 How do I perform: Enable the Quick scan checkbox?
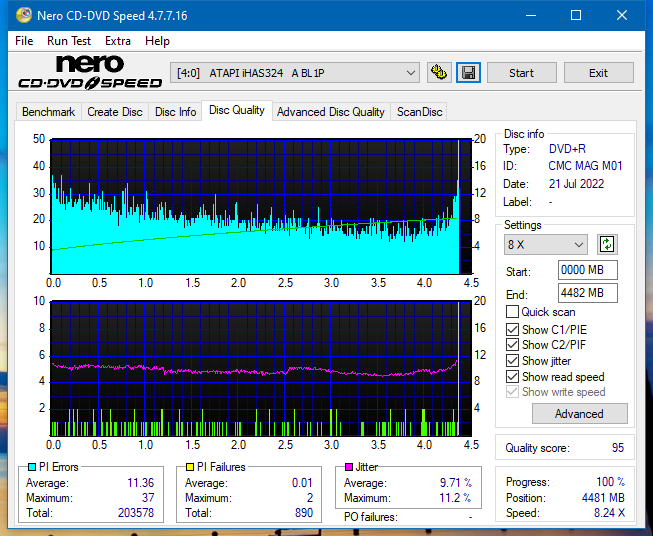512,312
